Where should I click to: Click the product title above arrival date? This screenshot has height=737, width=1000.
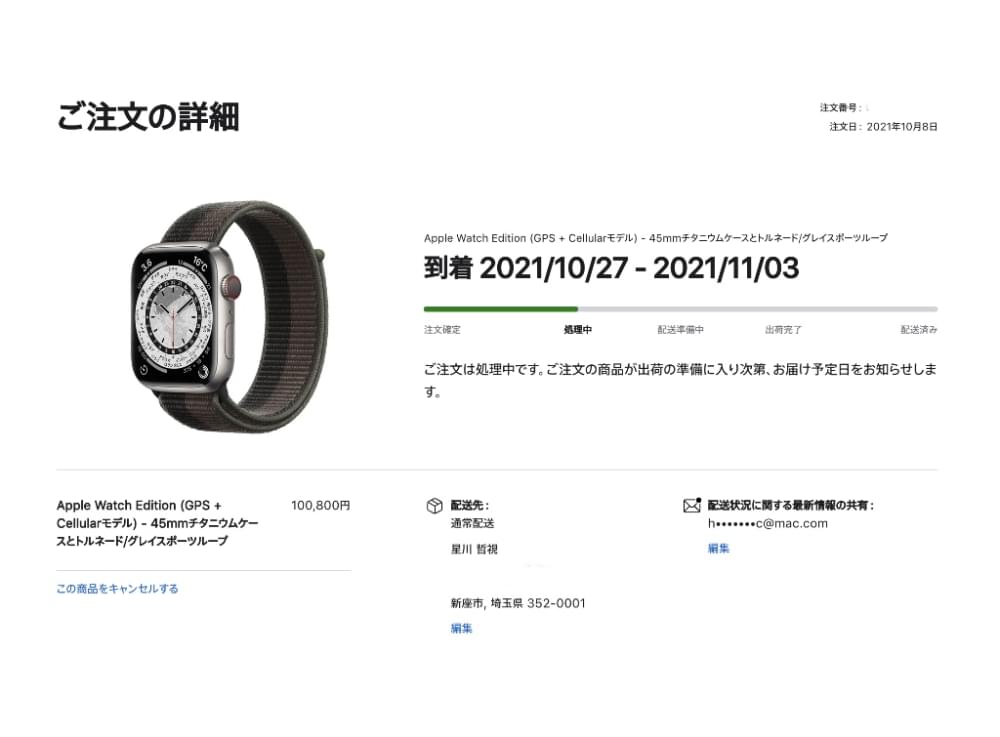coord(656,238)
